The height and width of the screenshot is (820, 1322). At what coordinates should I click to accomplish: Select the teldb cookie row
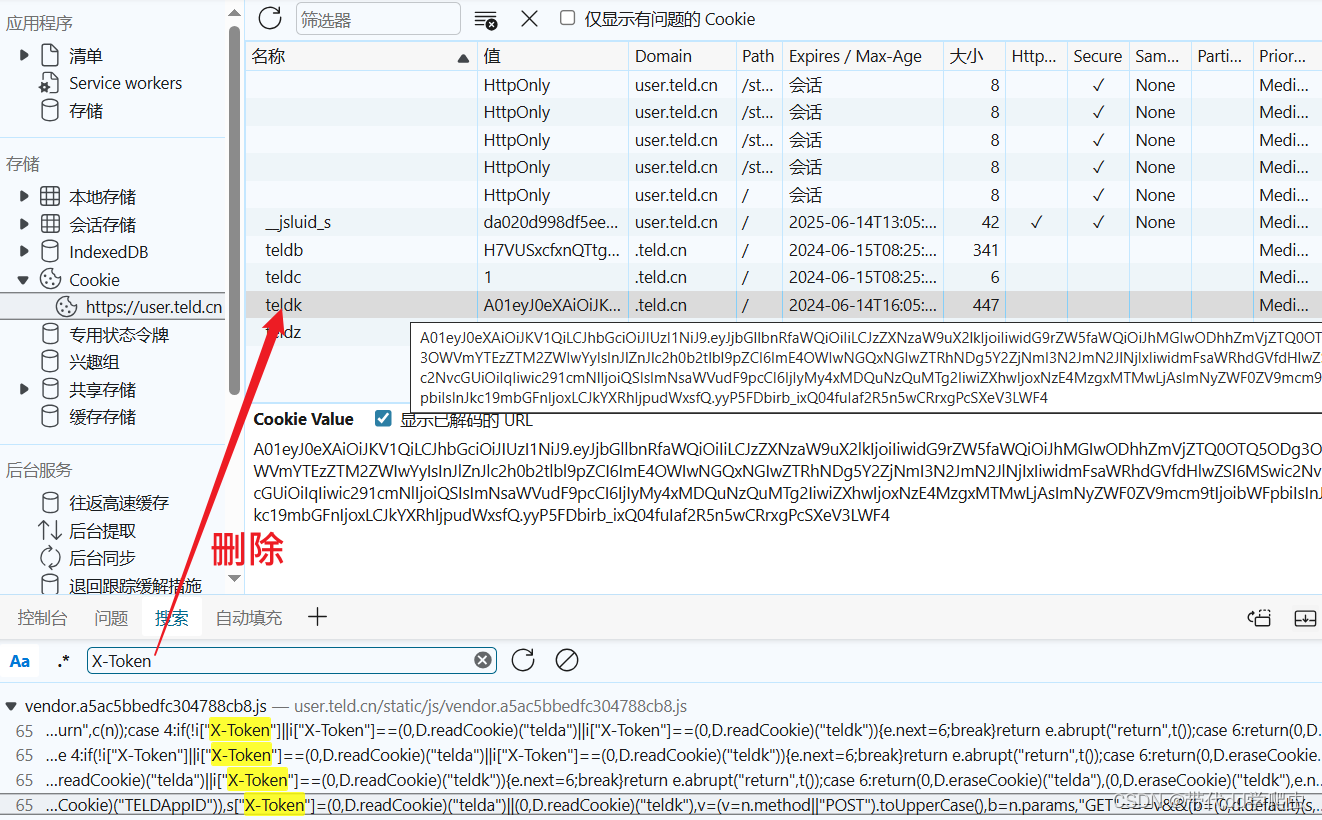pyautogui.click(x=783, y=250)
